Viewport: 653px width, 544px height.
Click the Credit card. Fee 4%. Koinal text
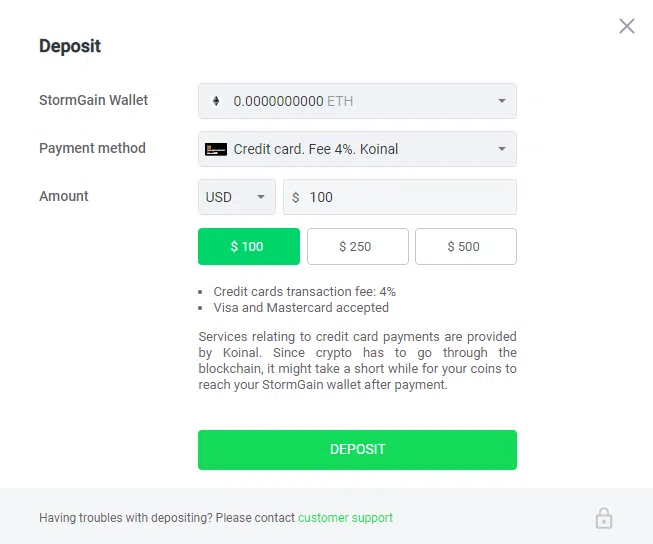click(316, 149)
